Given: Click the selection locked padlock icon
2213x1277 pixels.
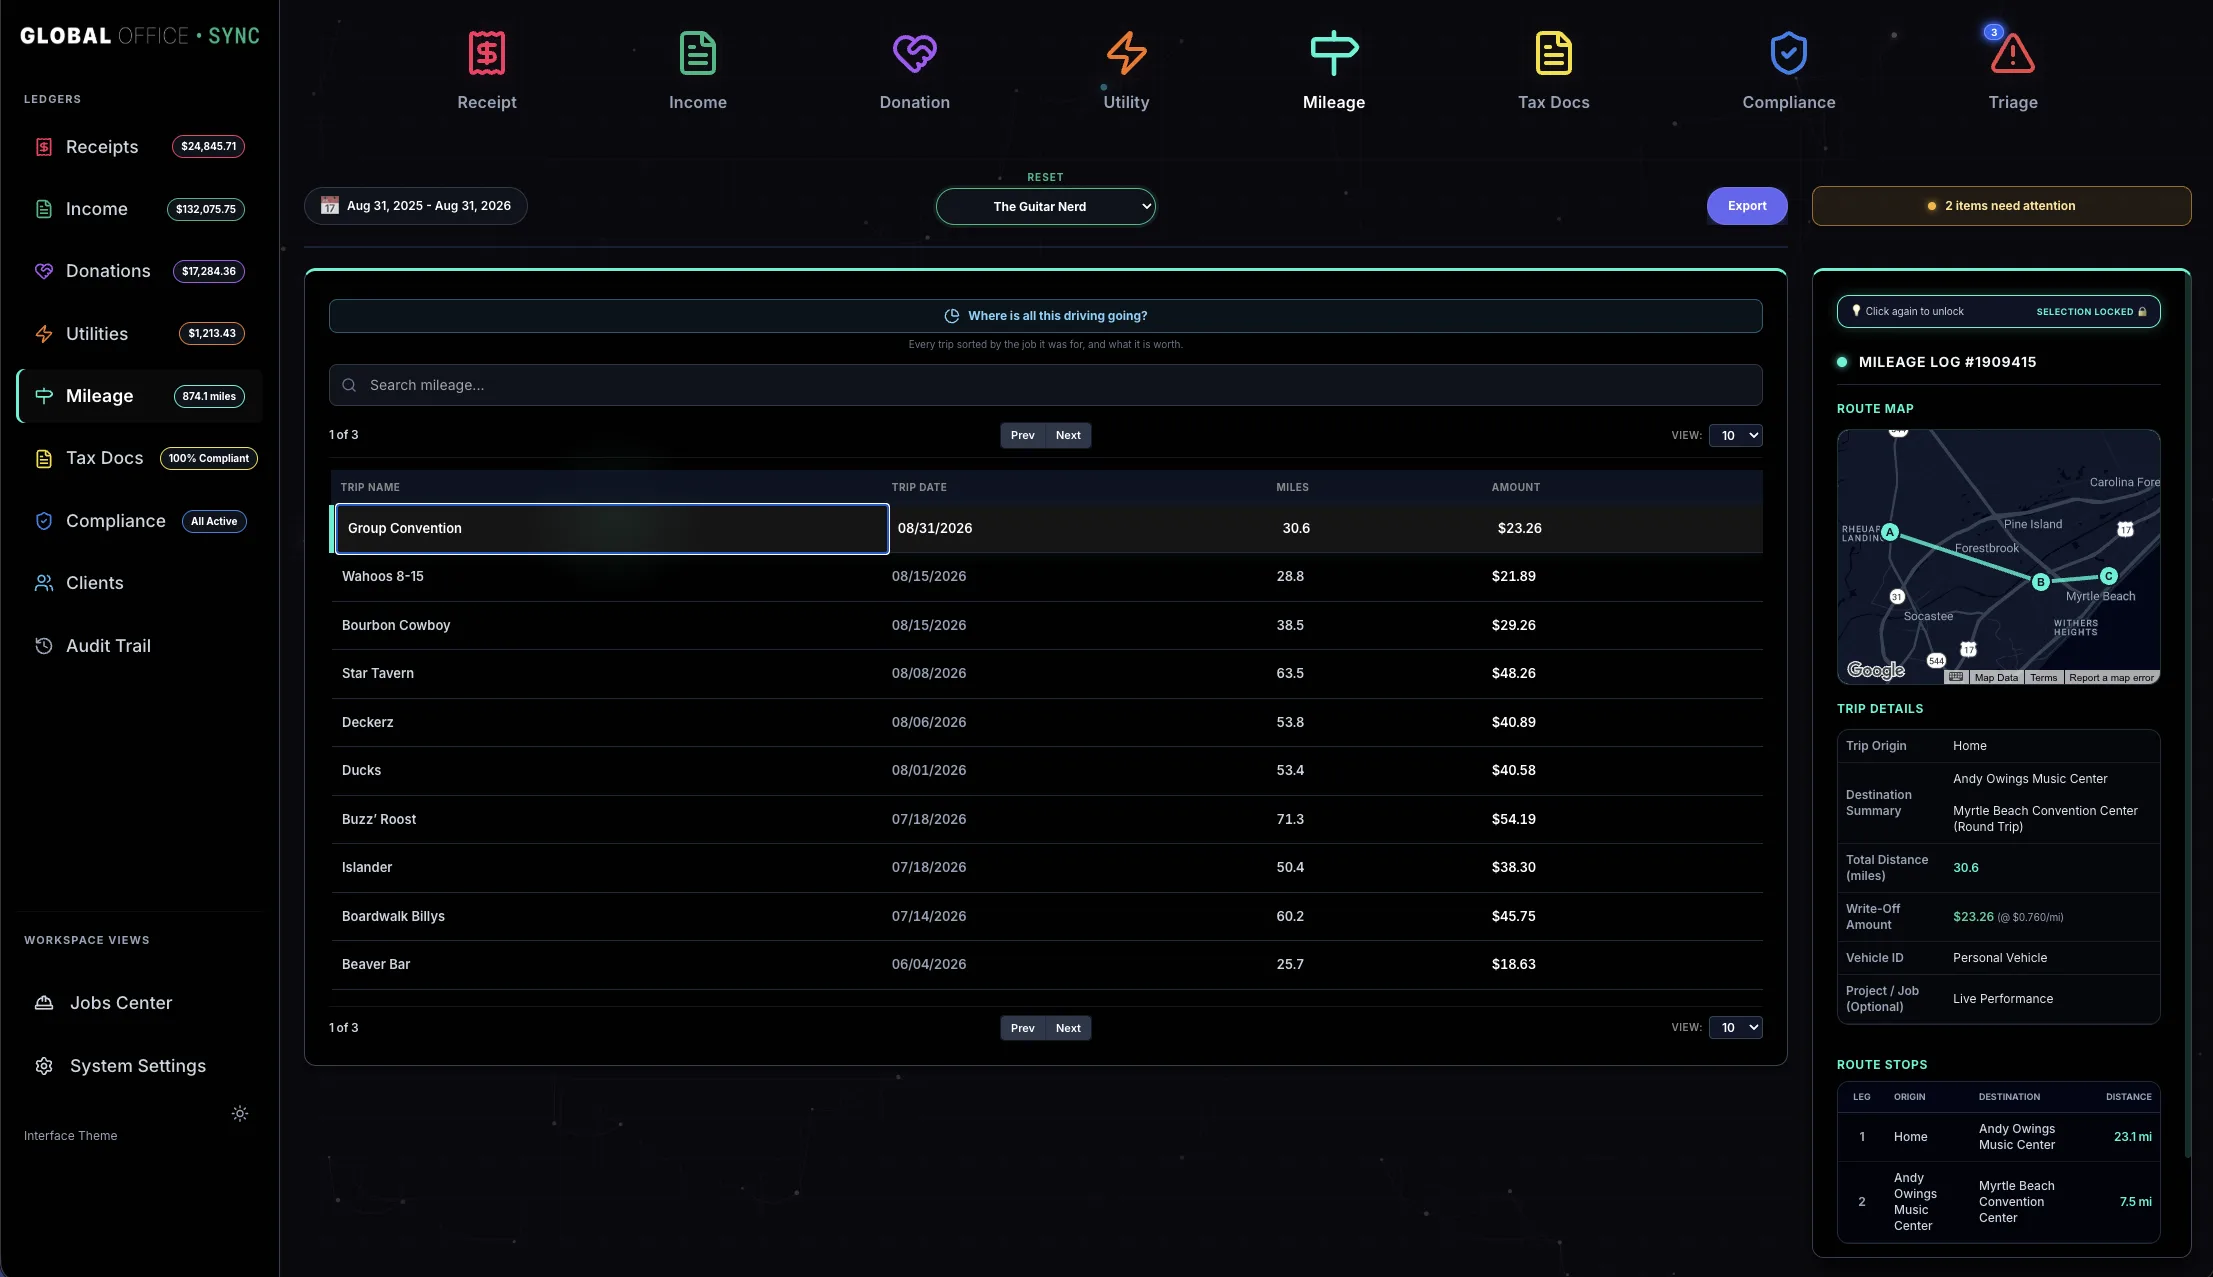Looking at the screenshot, I should pos(2142,312).
